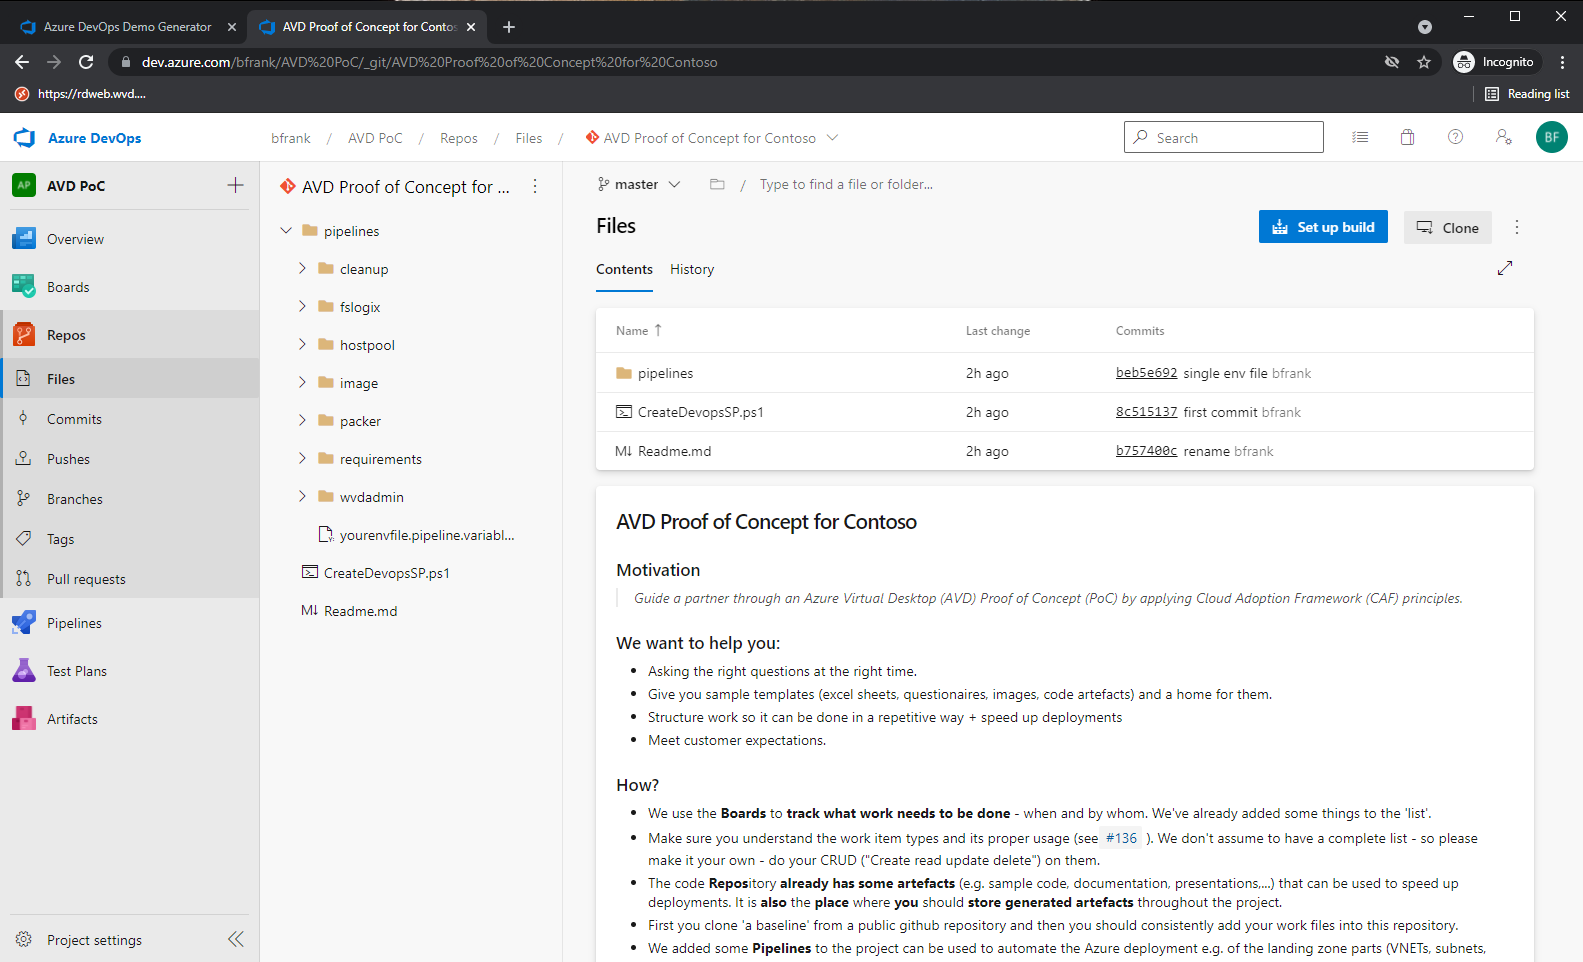The width and height of the screenshot is (1583, 962).
Task: Open the BF user profile avatar
Action: [1551, 137]
